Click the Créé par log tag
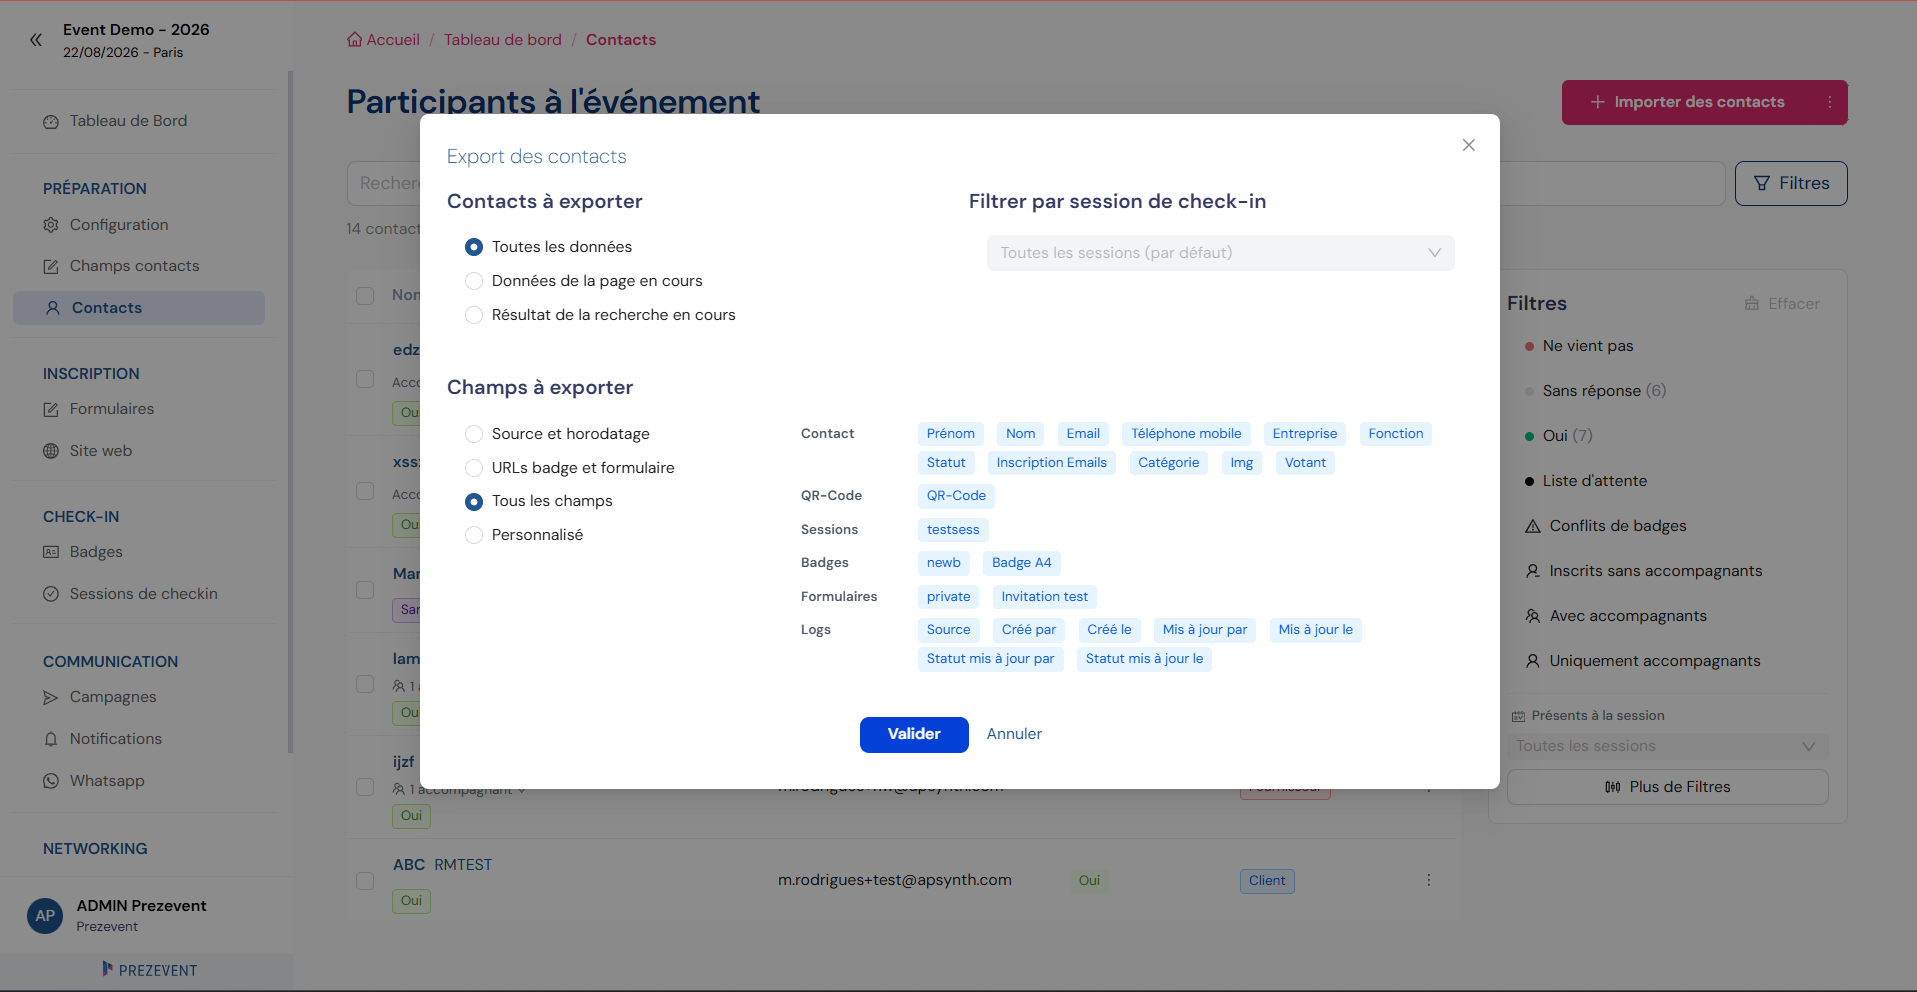This screenshot has height=992, width=1917. pos(1028,630)
